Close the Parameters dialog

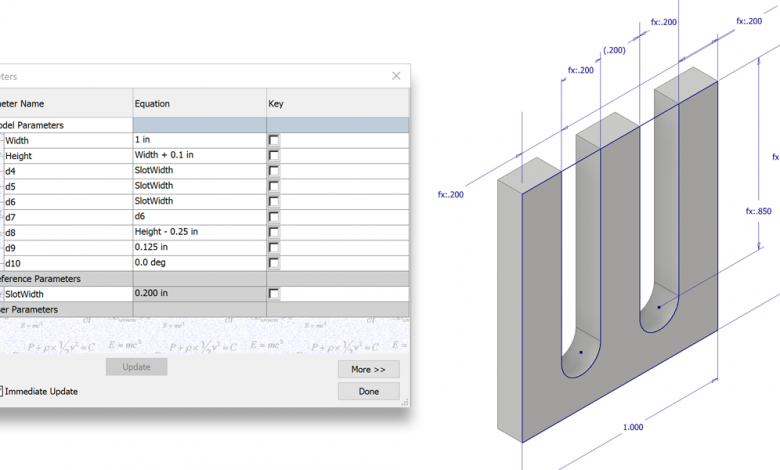[396, 76]
